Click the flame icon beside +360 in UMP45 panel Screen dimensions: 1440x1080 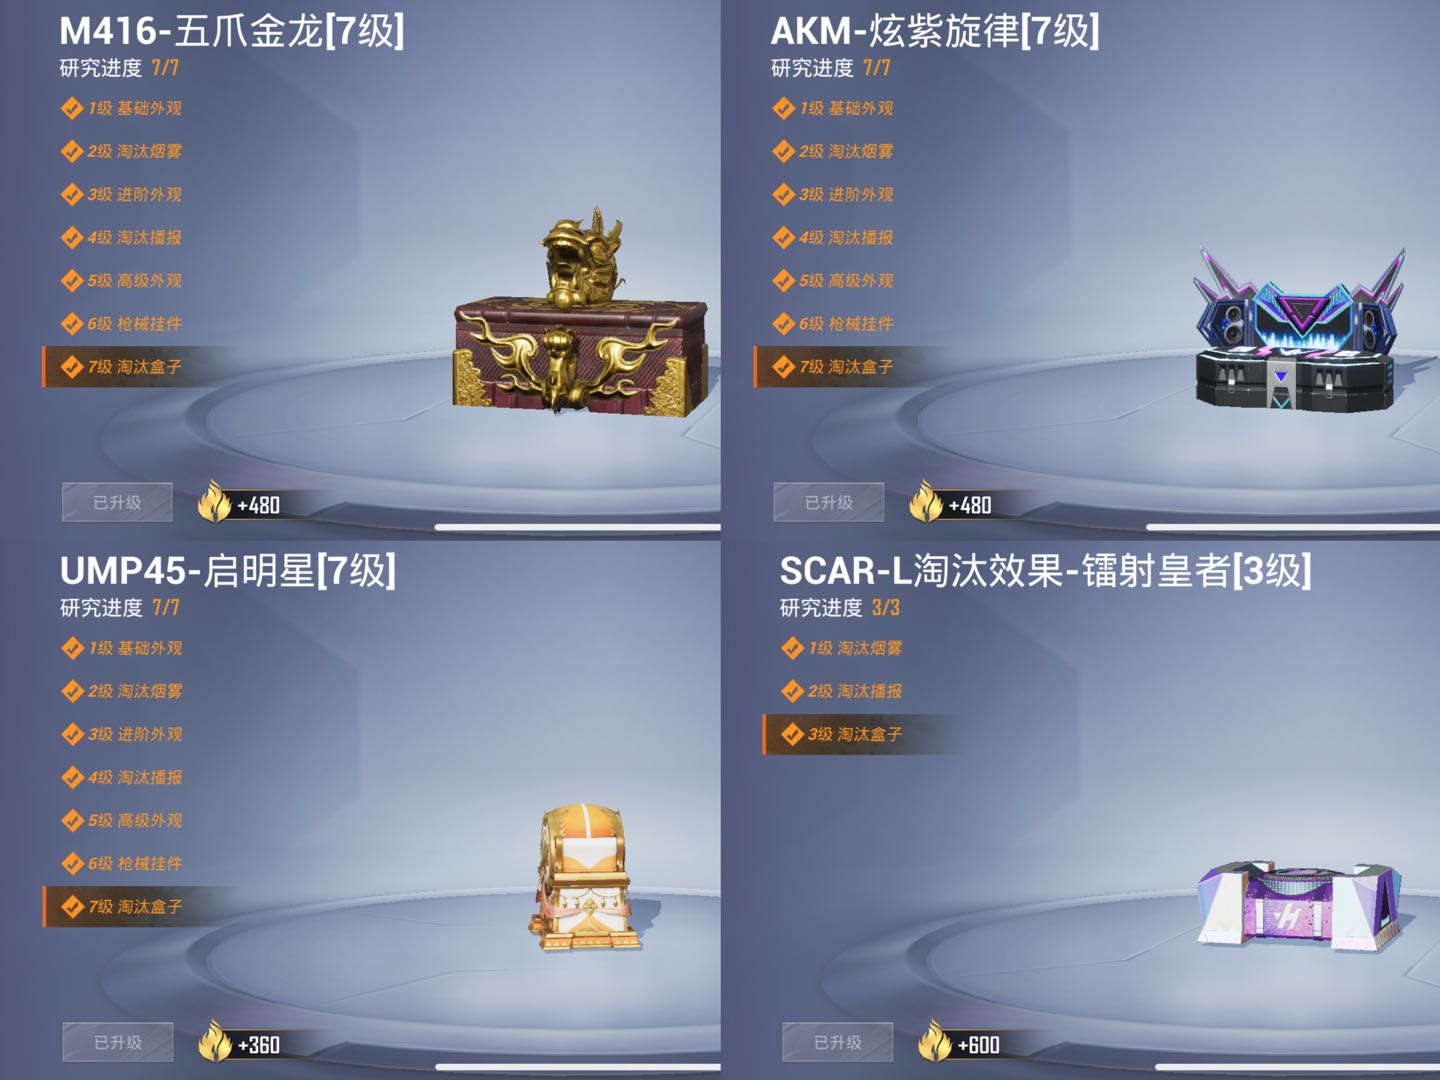coord(215,1042)
